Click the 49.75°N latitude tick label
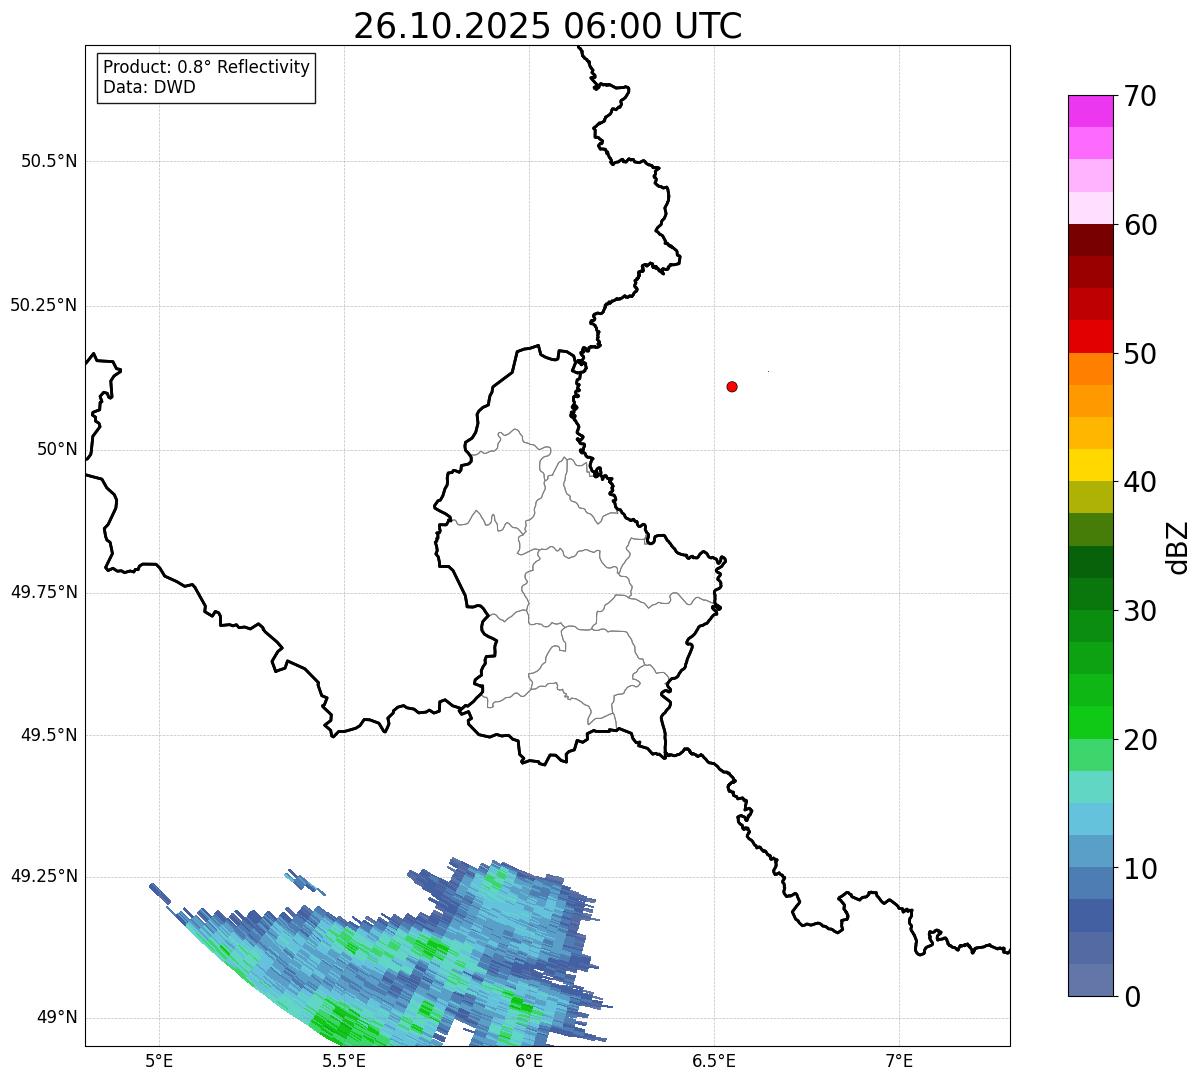This screenshot has height=1081, width=1202. coord(44,592)
